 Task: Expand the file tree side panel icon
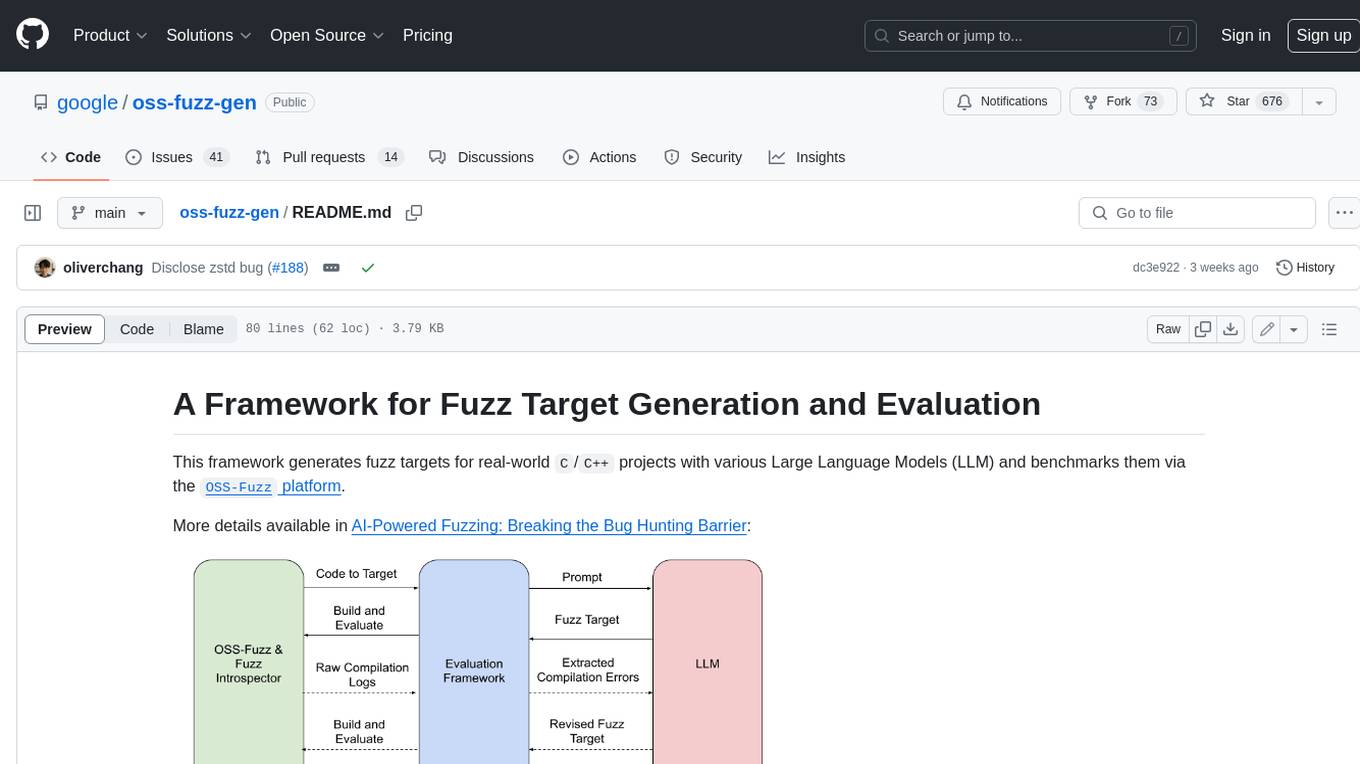(32, 213)
